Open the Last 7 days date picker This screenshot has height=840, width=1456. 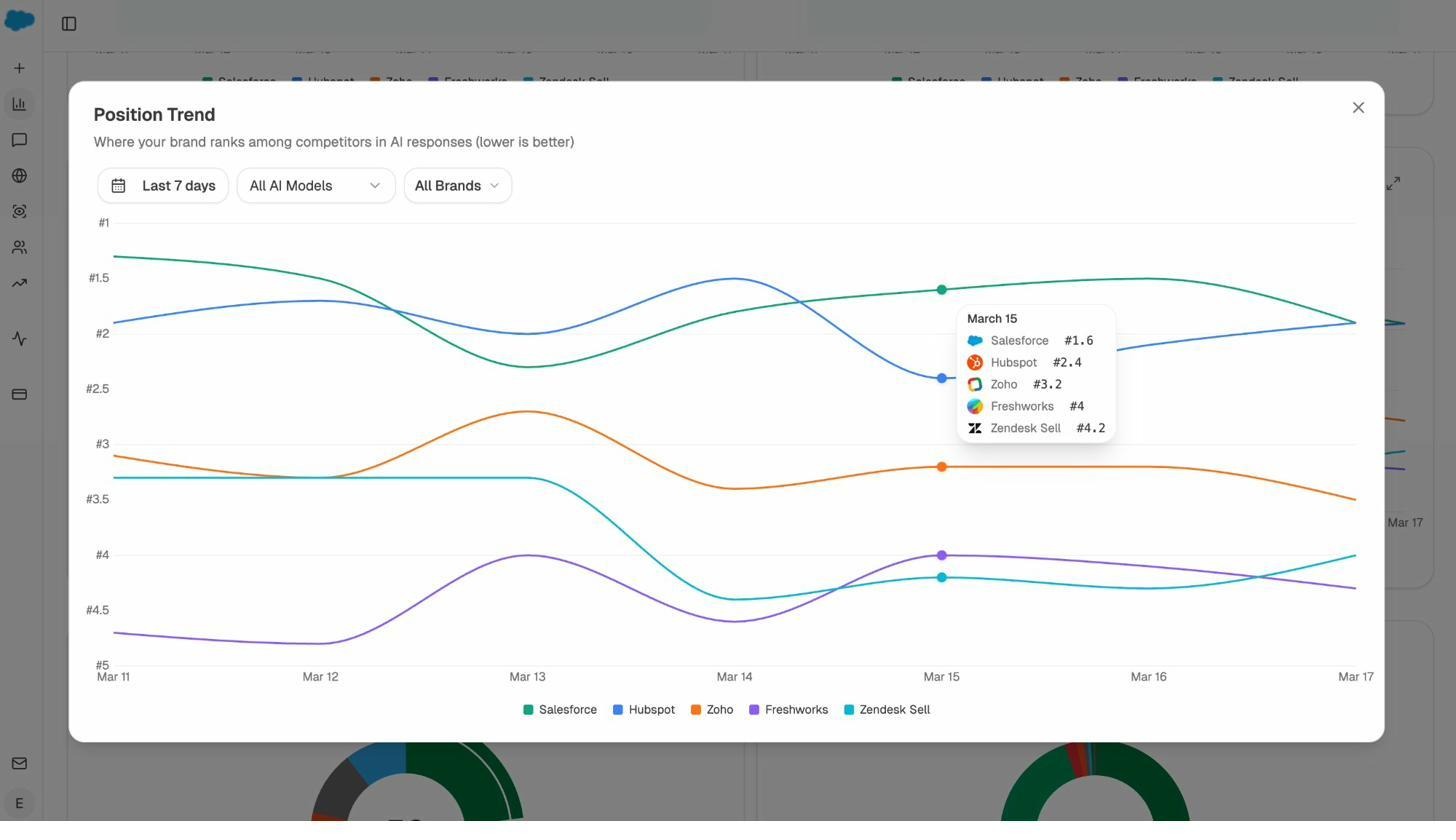pyautogui.click(x=163, y=185)
